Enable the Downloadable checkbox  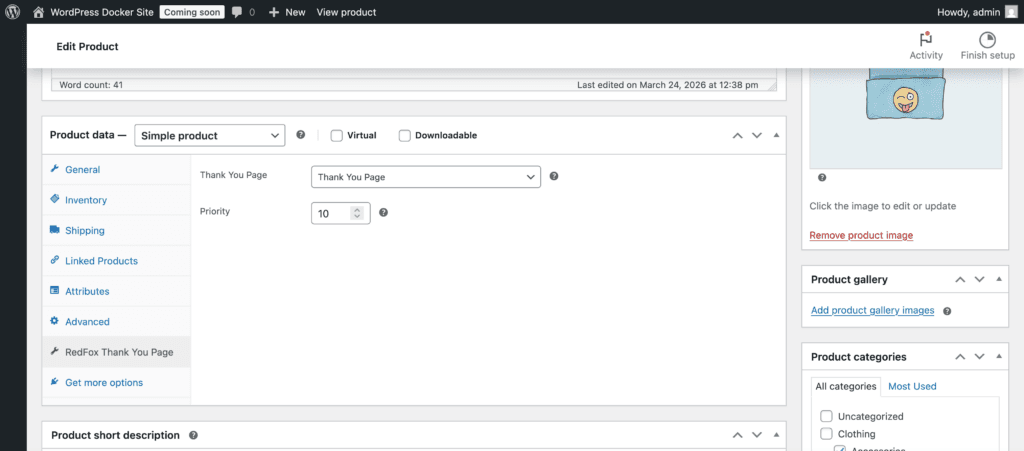405,136
